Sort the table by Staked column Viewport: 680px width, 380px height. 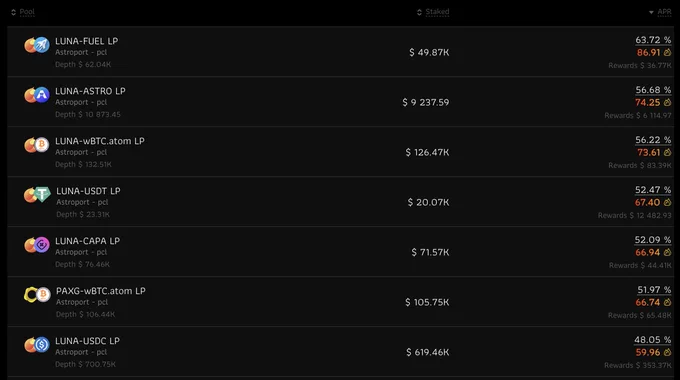tap(433, 12)
